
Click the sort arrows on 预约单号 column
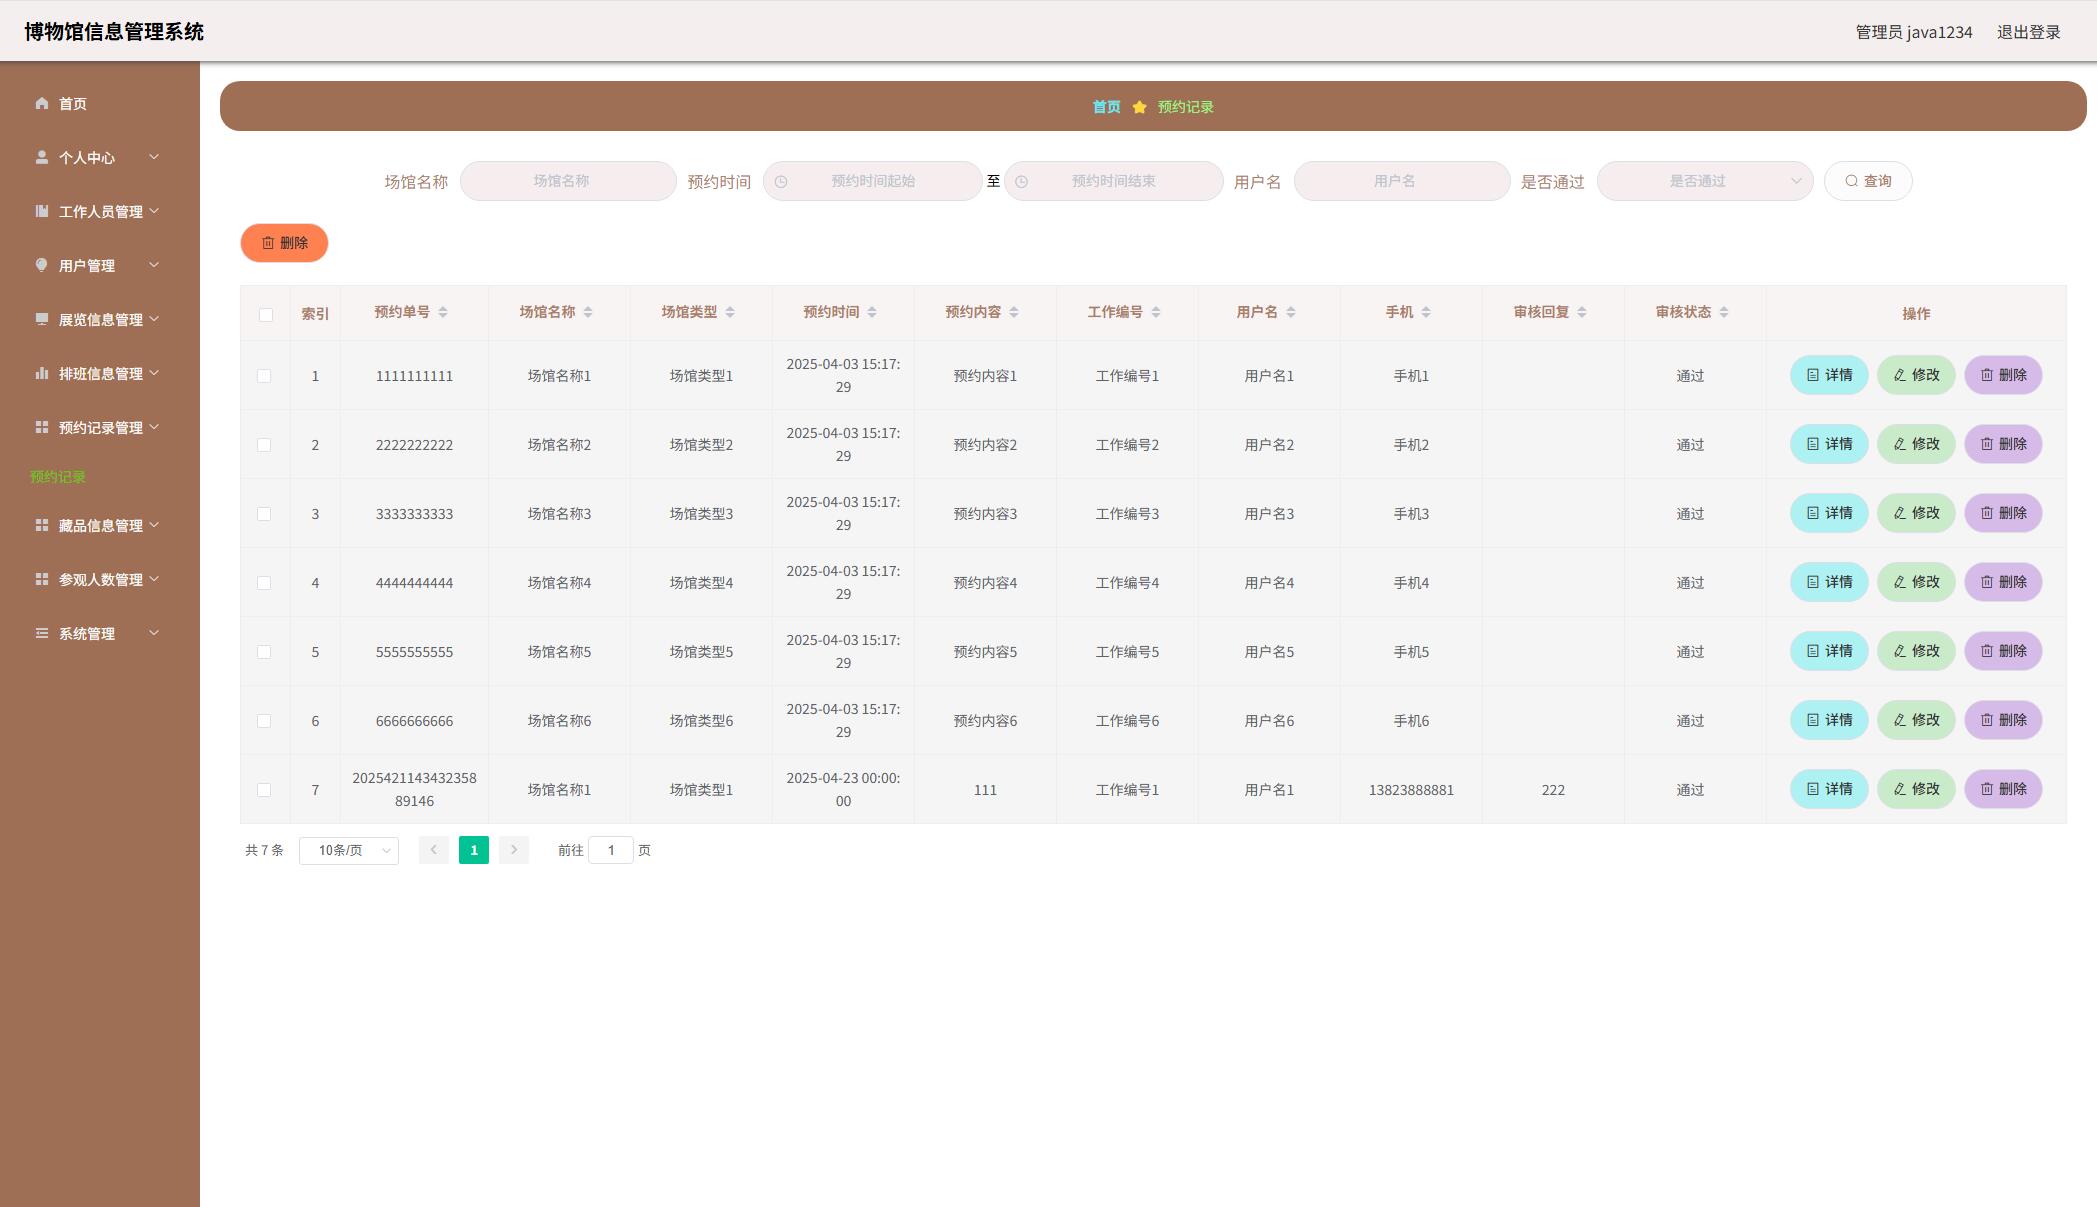[443, 312]
